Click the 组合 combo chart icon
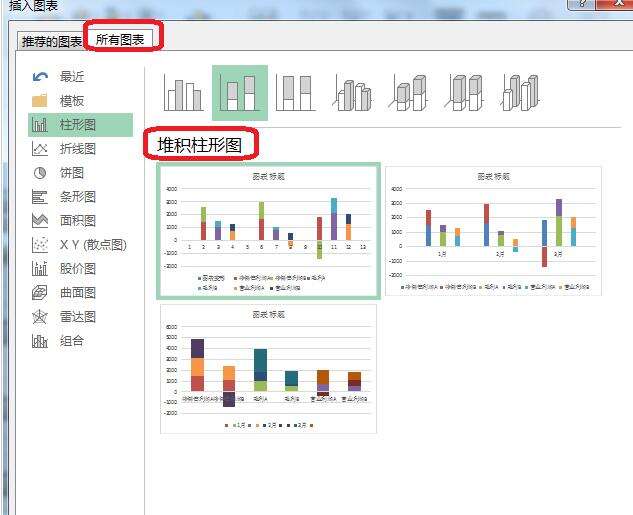 point(40,341)
